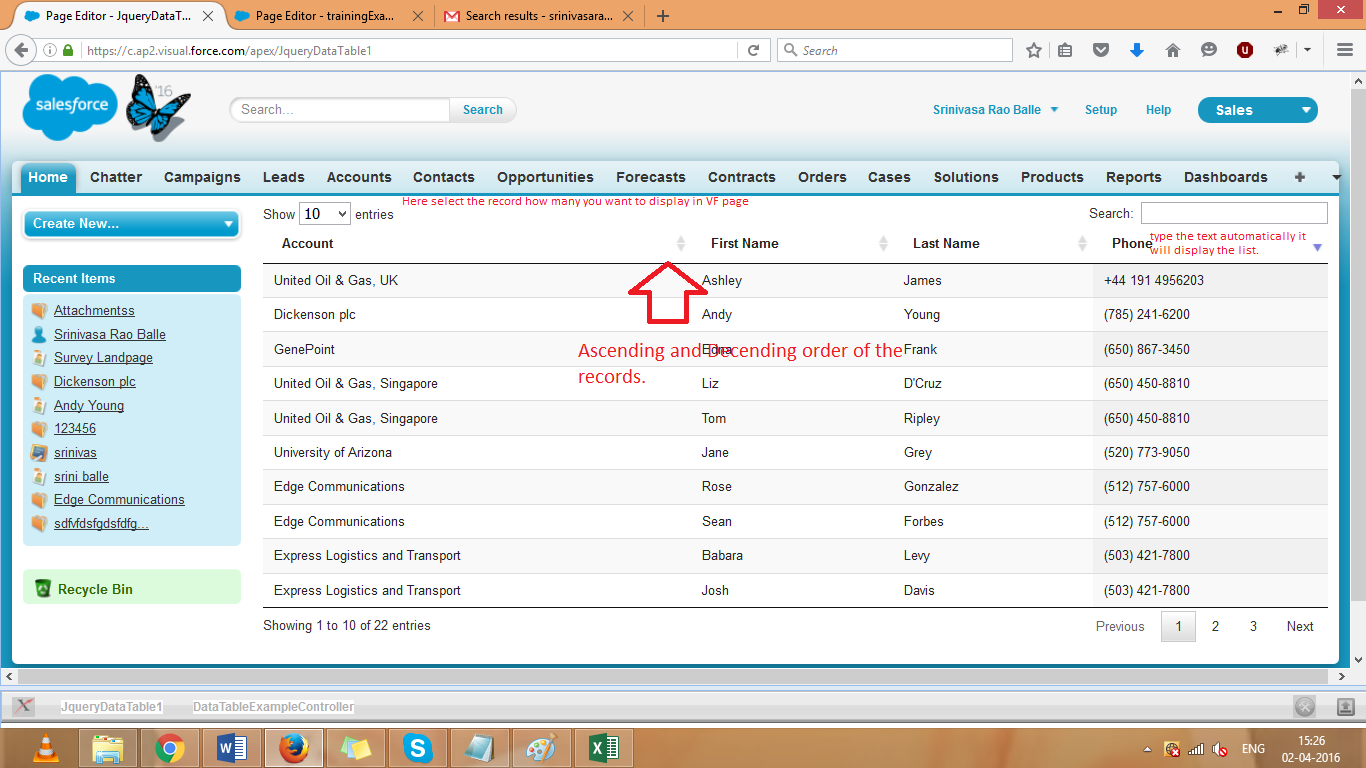Open Skype from the taskbar
The height and width of the screenshot is (768, 1366).
[x=417, y=747]
